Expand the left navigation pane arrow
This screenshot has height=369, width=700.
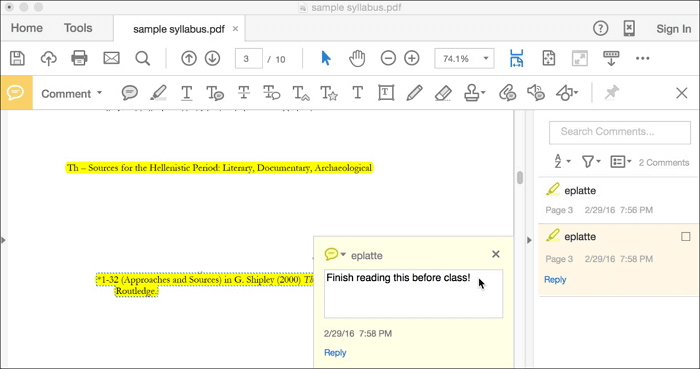coord(4,240)
